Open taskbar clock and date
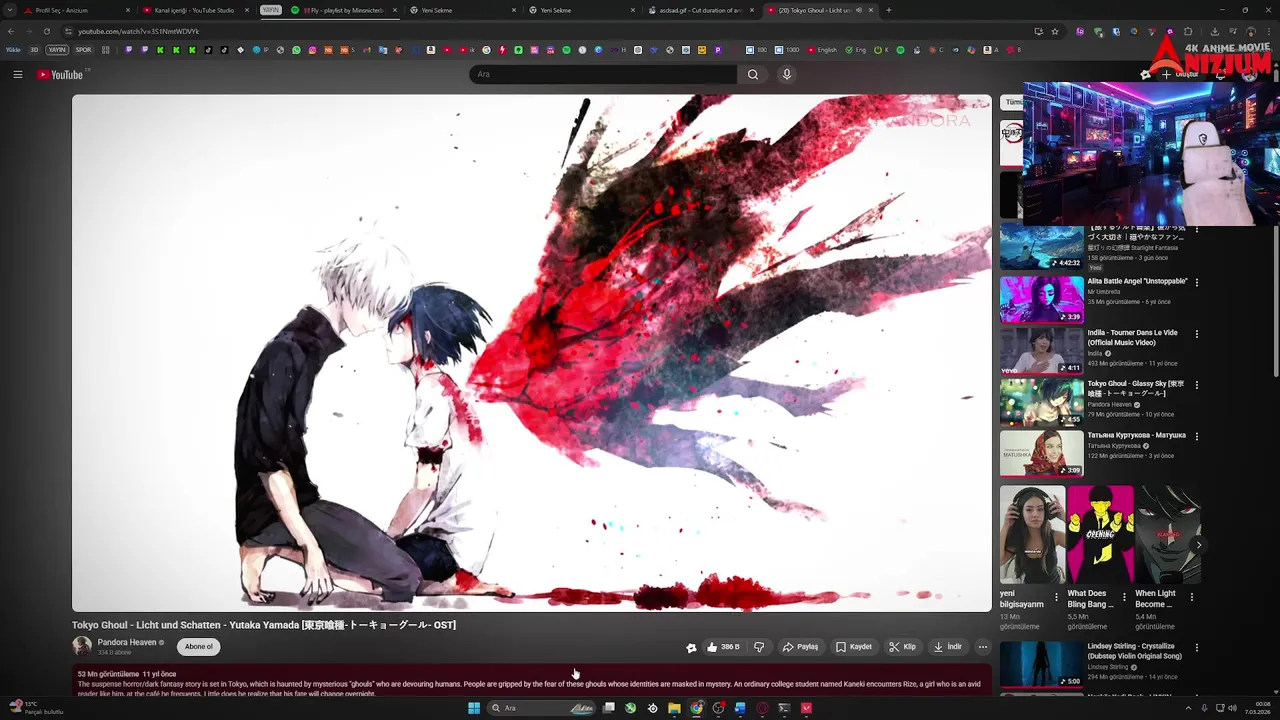This screenshot has height=720, width=1280. tap(1257, 708)
